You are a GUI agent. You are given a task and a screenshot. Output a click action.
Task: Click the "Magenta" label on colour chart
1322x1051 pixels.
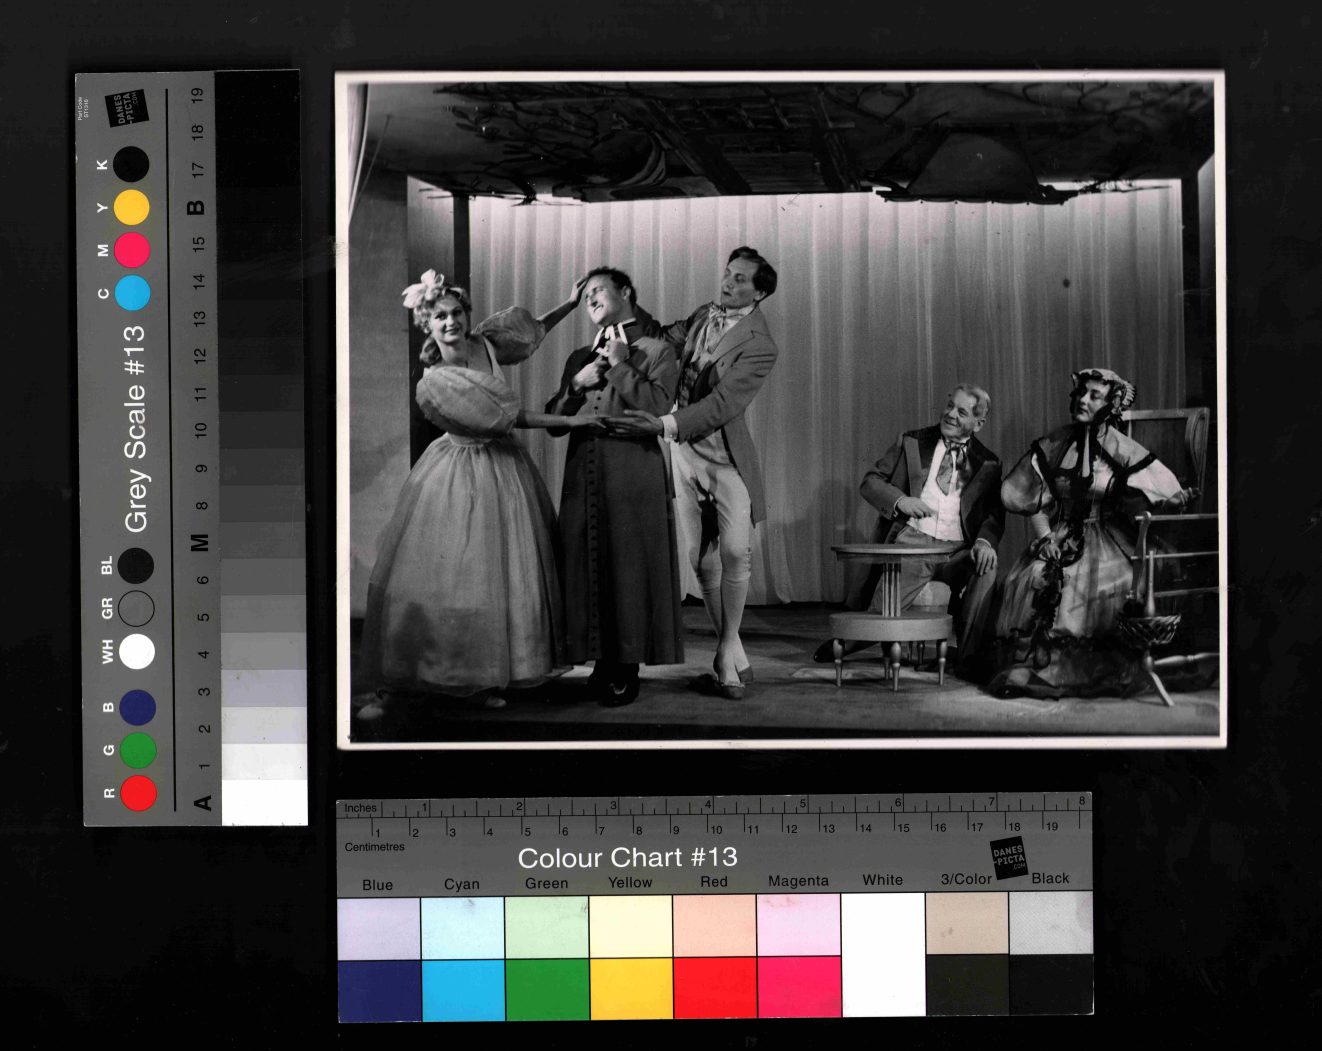click(798, 881)
